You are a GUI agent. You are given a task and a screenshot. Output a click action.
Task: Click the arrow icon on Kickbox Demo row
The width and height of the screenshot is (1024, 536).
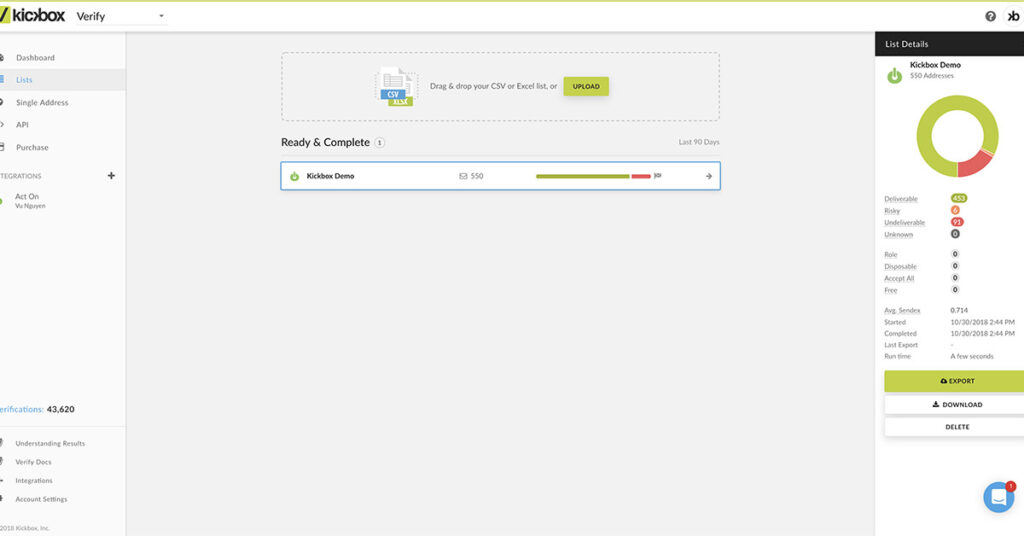pyautogui.click(x=708, y=176)
